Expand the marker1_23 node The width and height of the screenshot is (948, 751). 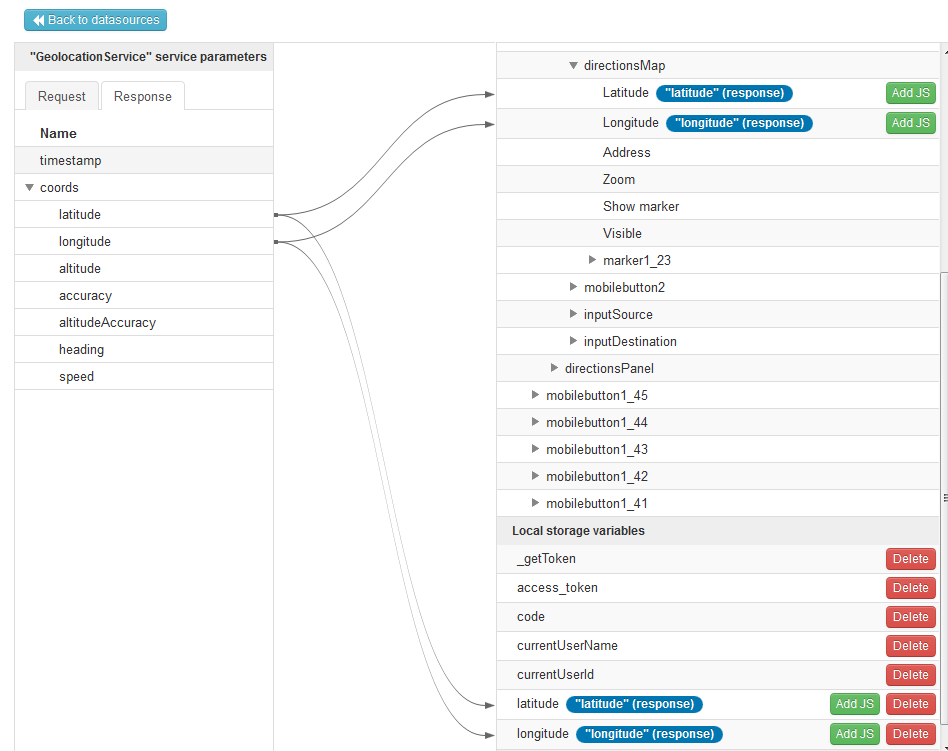click(592, 260)
